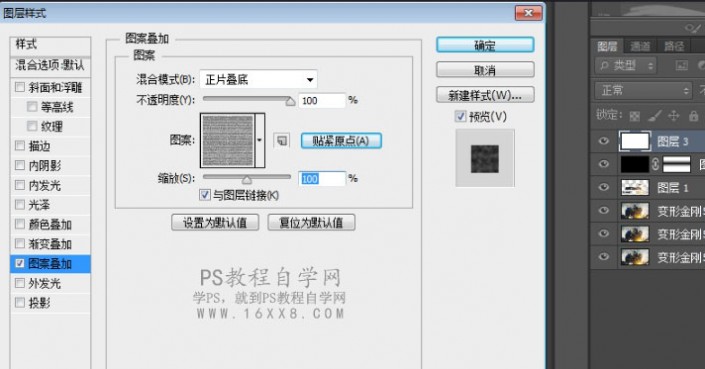Enable 颜色叠加 checkbox
The height and width of the screenshot is (369, 705).
pos(20,224)
